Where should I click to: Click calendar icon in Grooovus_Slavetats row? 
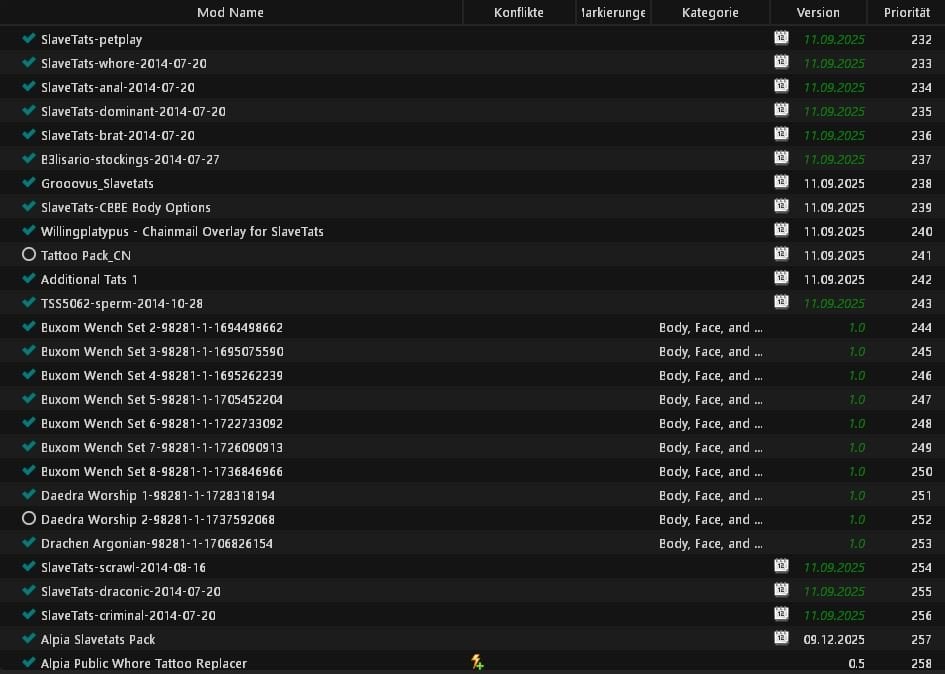(781, 182)
